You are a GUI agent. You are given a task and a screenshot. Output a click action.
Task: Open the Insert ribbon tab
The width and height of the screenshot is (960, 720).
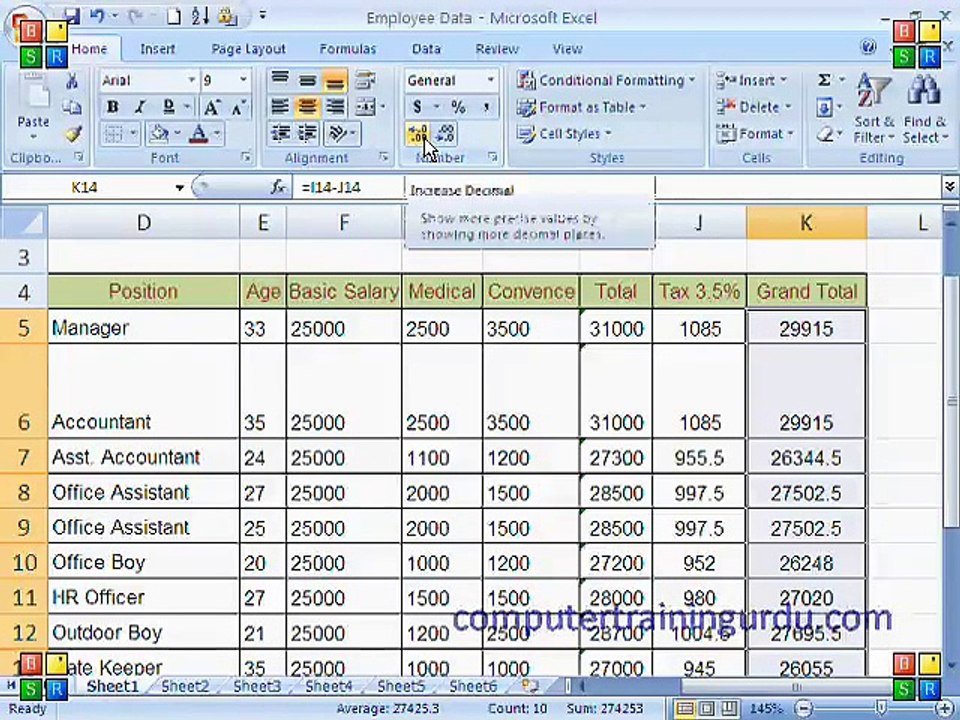(x=157, y=49)
